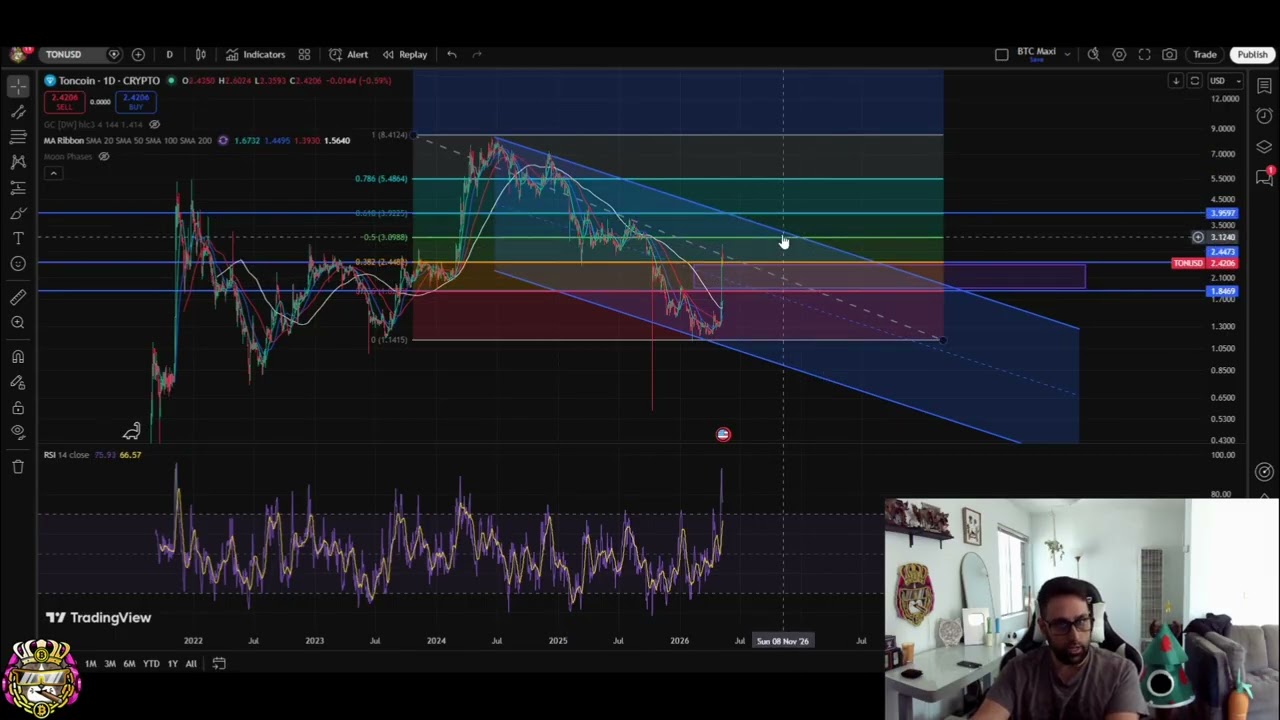Click the red event marker on timeline

tap(723, 434)
